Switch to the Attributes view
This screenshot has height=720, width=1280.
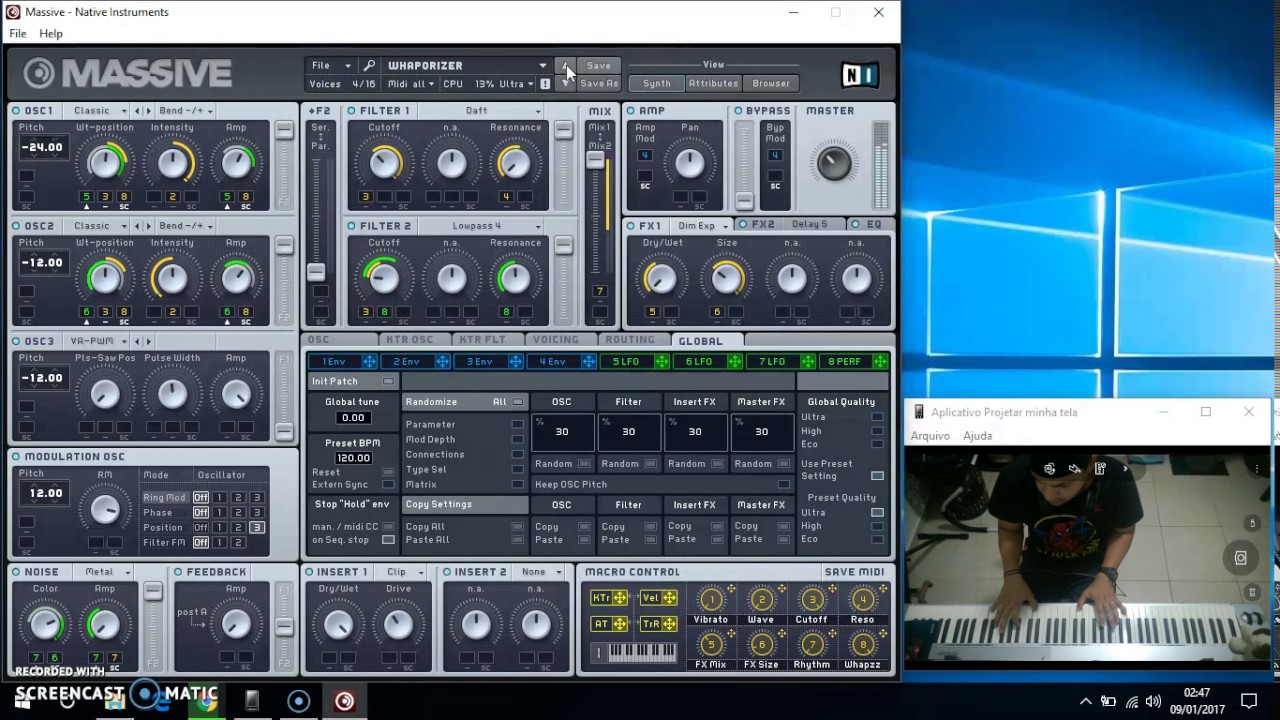(x=713, y=84)
